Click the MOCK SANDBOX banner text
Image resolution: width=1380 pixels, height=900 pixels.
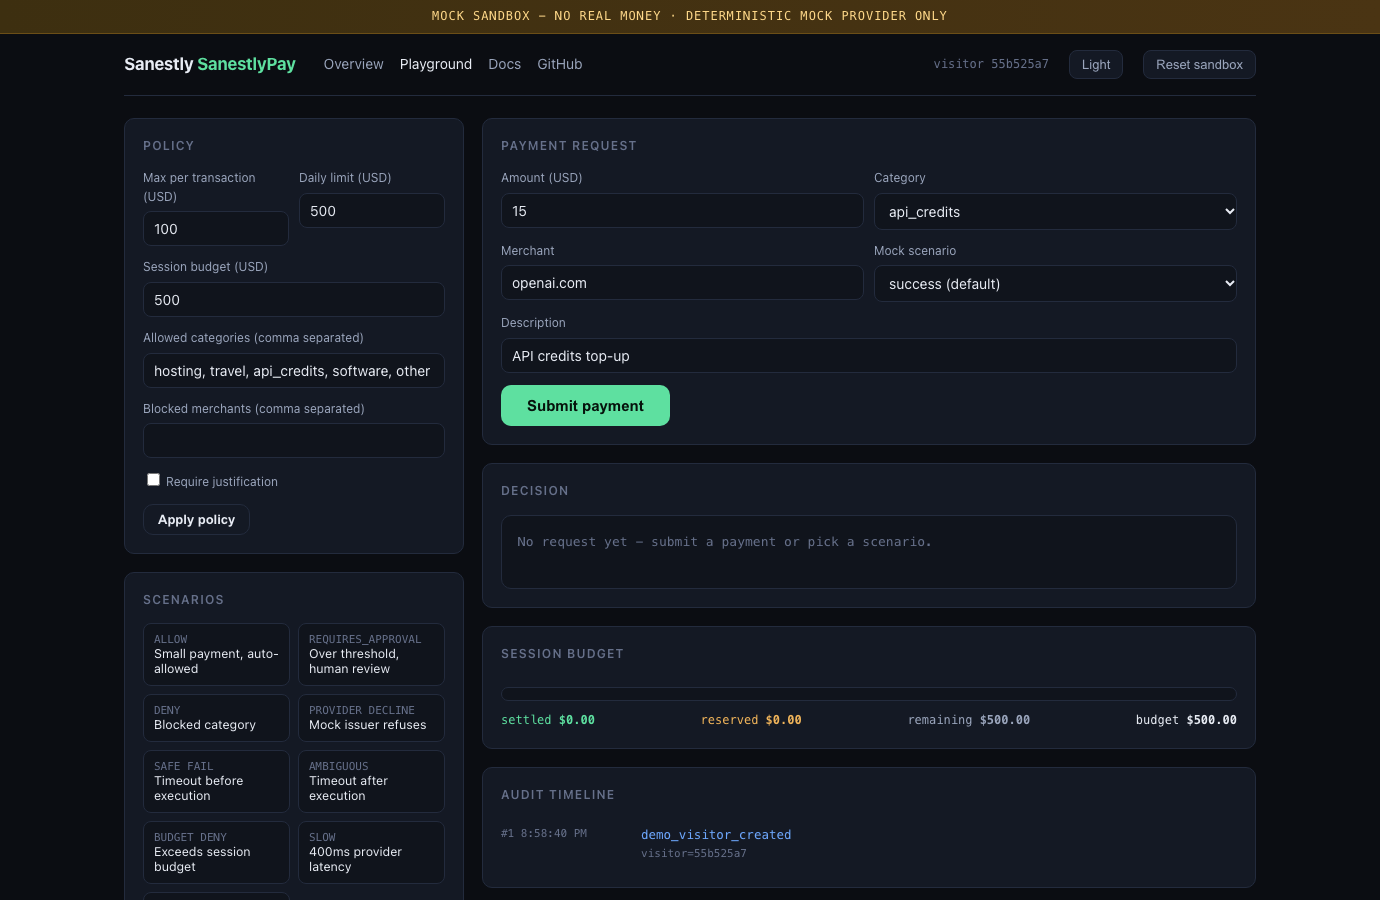pyautogui.click(x=689, y=16)
